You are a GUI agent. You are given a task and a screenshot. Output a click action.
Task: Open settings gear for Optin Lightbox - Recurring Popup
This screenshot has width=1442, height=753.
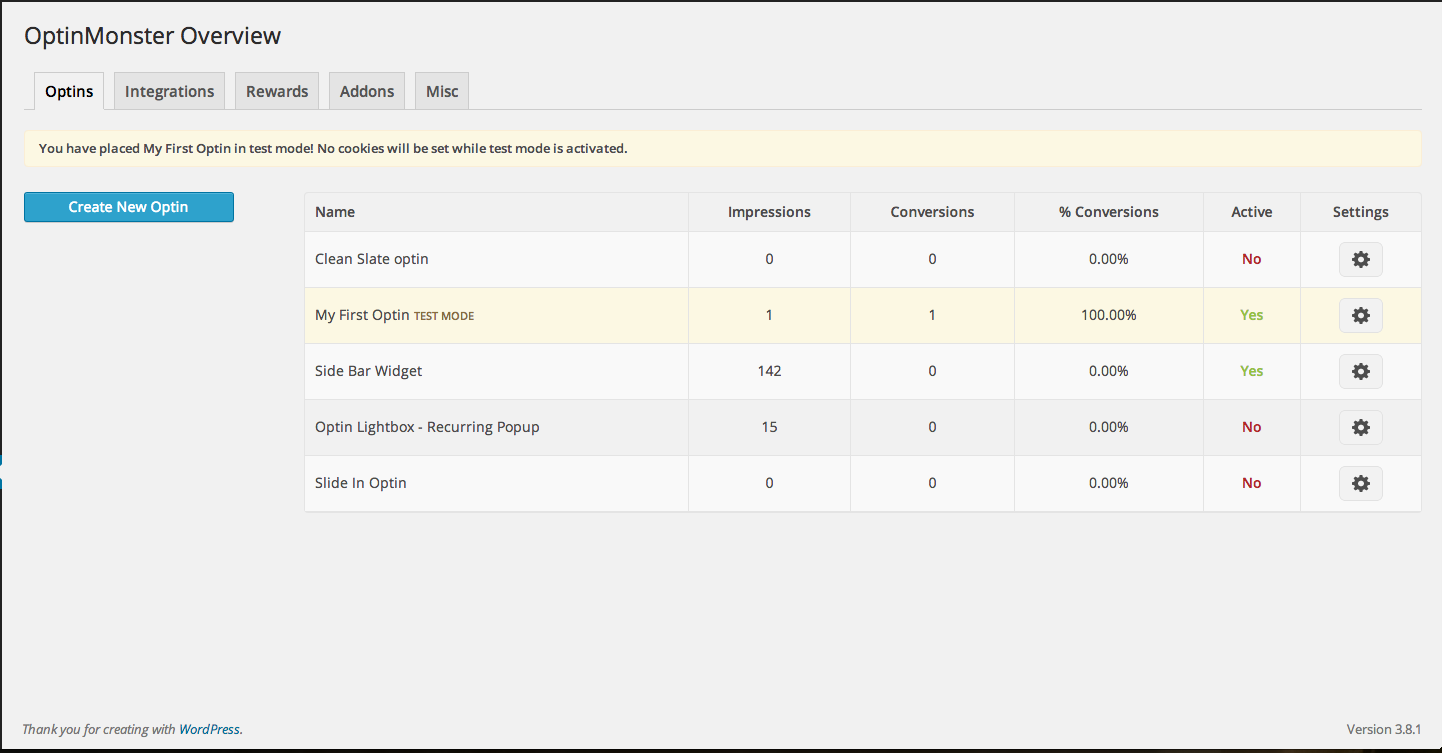(1360, 426)
